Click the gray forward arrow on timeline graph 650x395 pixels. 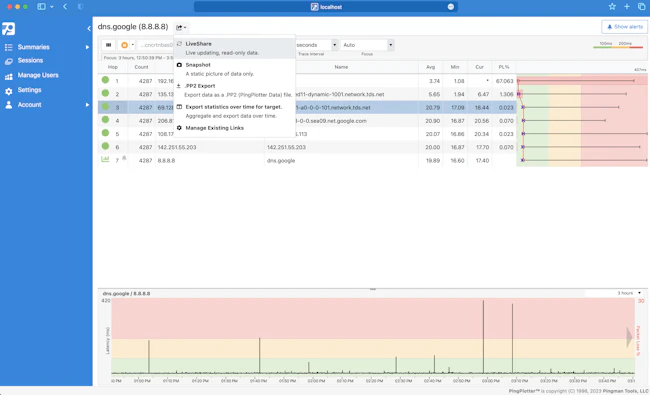[x=629, y=337]
